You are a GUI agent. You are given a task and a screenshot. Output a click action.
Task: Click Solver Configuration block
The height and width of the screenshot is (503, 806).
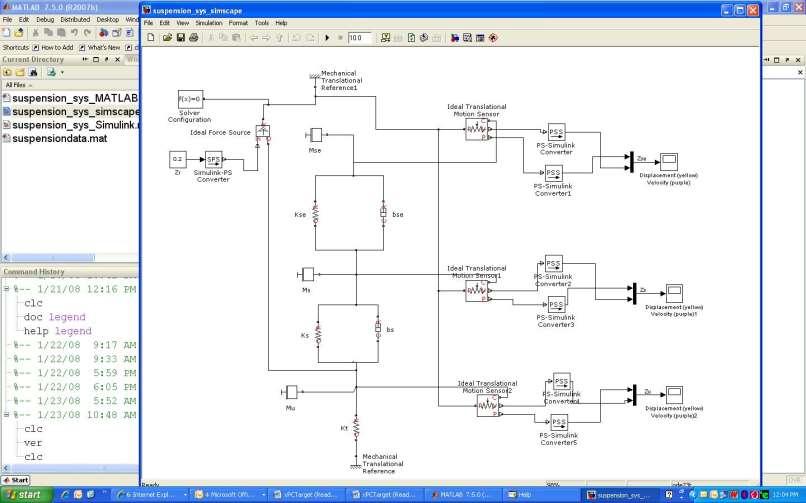(x=190, y=99)
